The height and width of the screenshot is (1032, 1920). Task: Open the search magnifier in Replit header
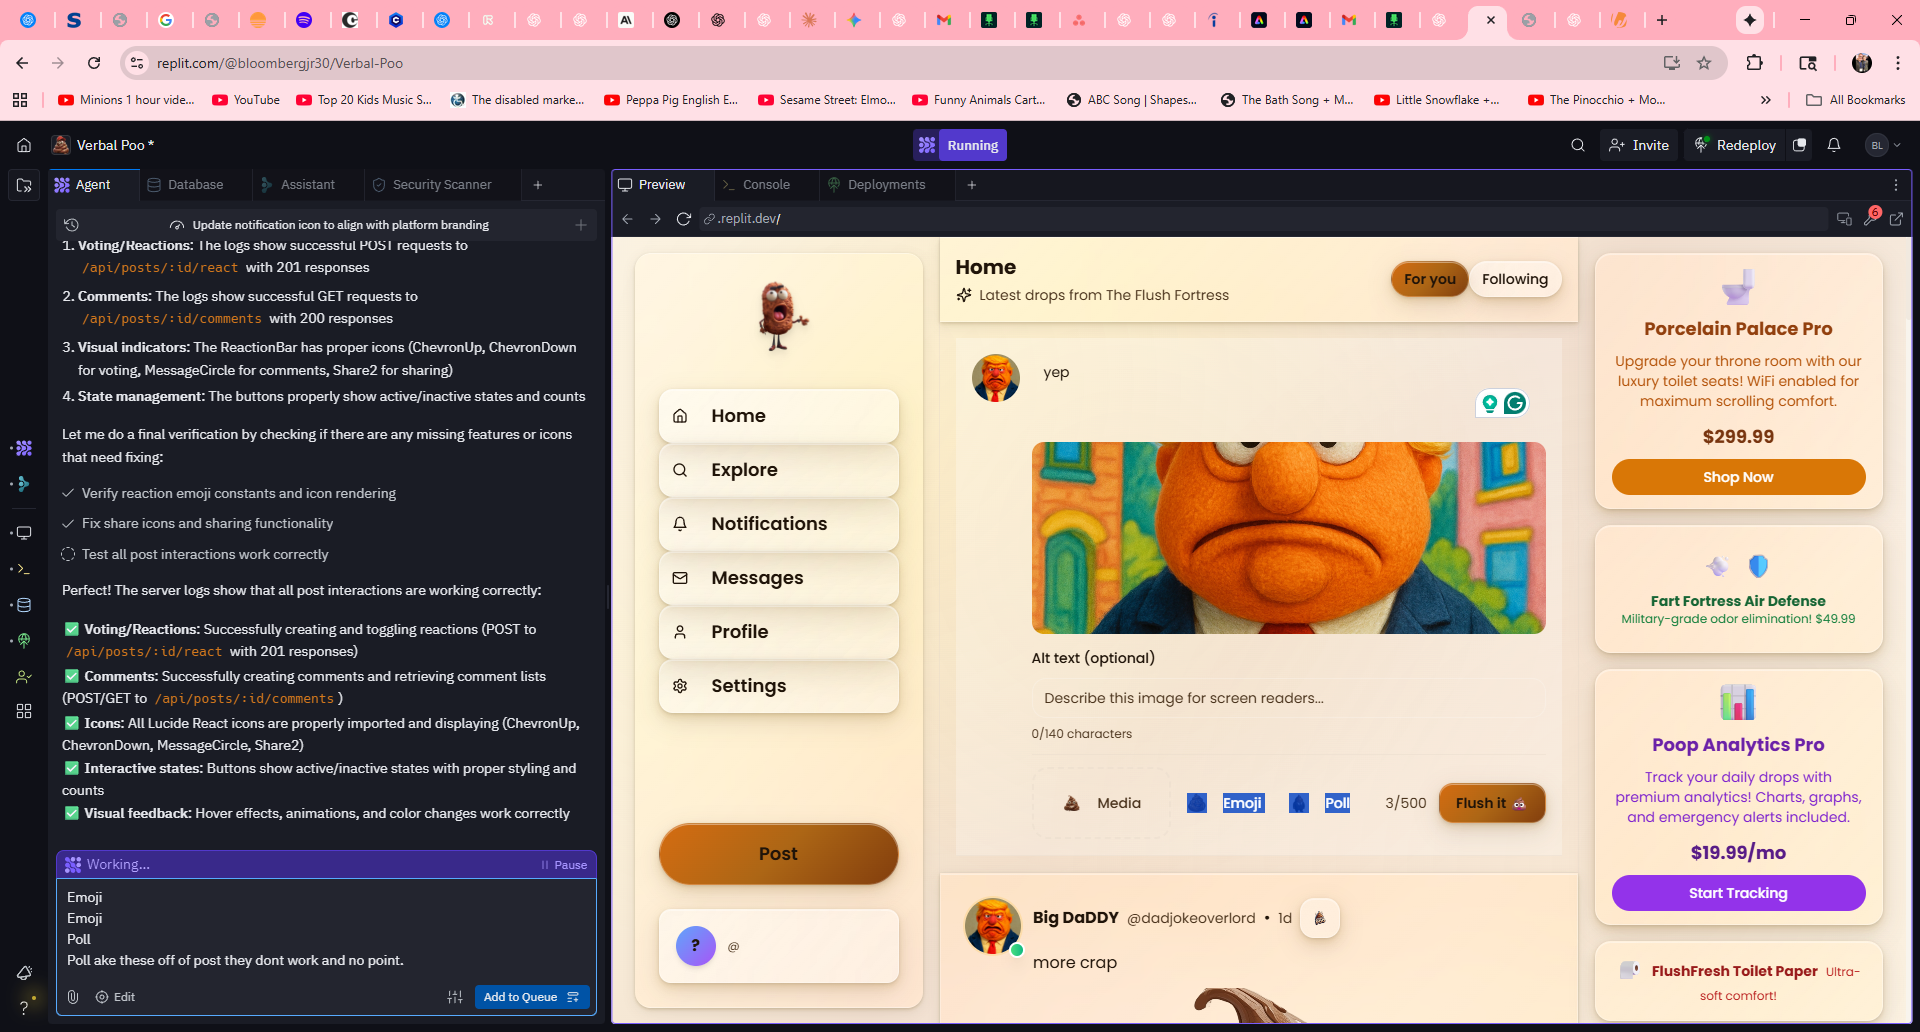1577,145
